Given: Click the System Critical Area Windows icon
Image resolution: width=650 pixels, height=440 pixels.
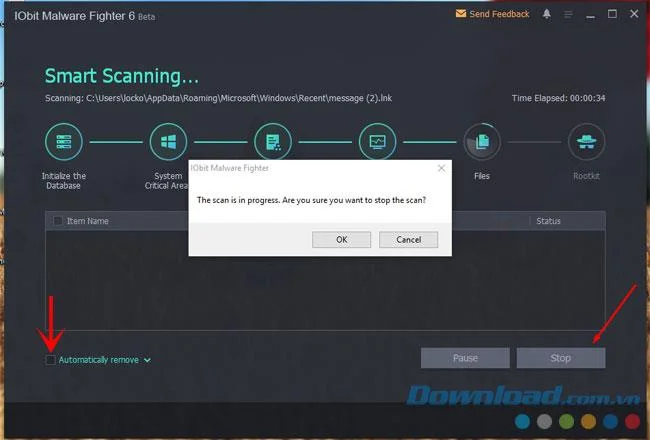Looking at the screenshot, I should [x=168, y=142].
